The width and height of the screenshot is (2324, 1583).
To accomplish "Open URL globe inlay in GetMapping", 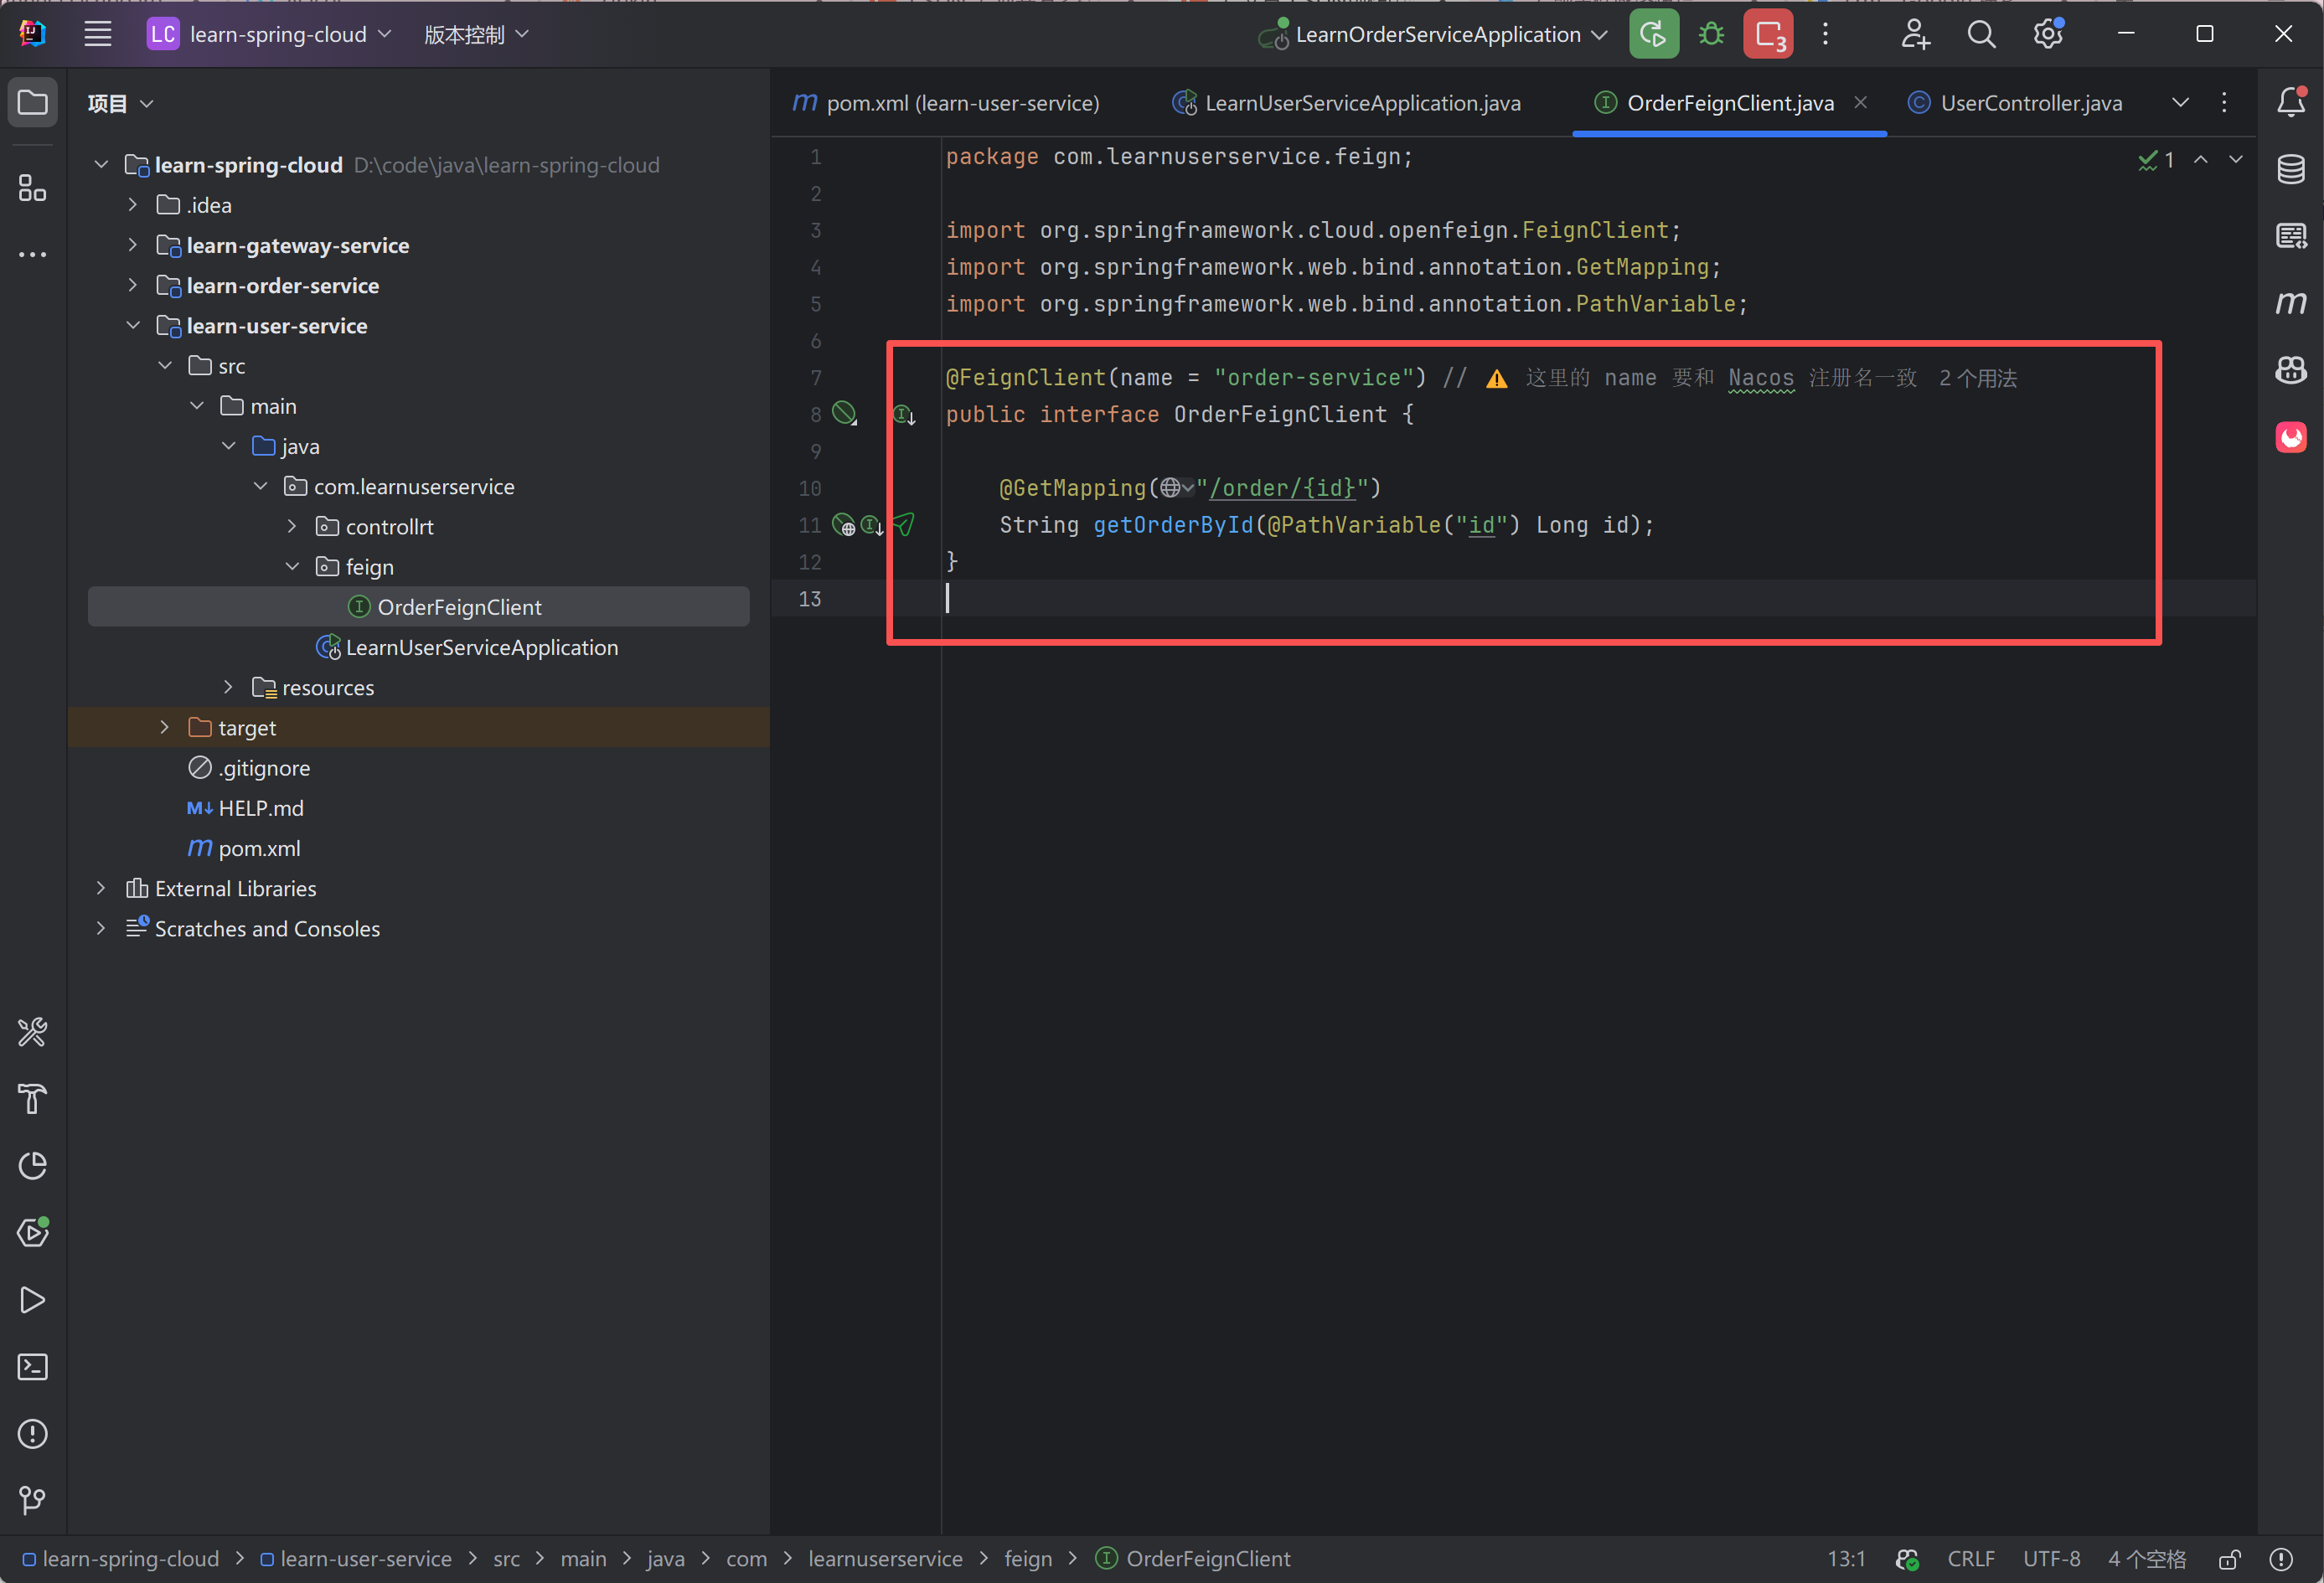I will [1176, 488].
